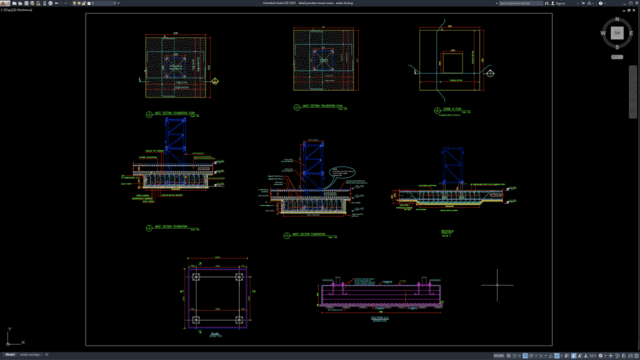Undo the last action

tap(56, 3)
